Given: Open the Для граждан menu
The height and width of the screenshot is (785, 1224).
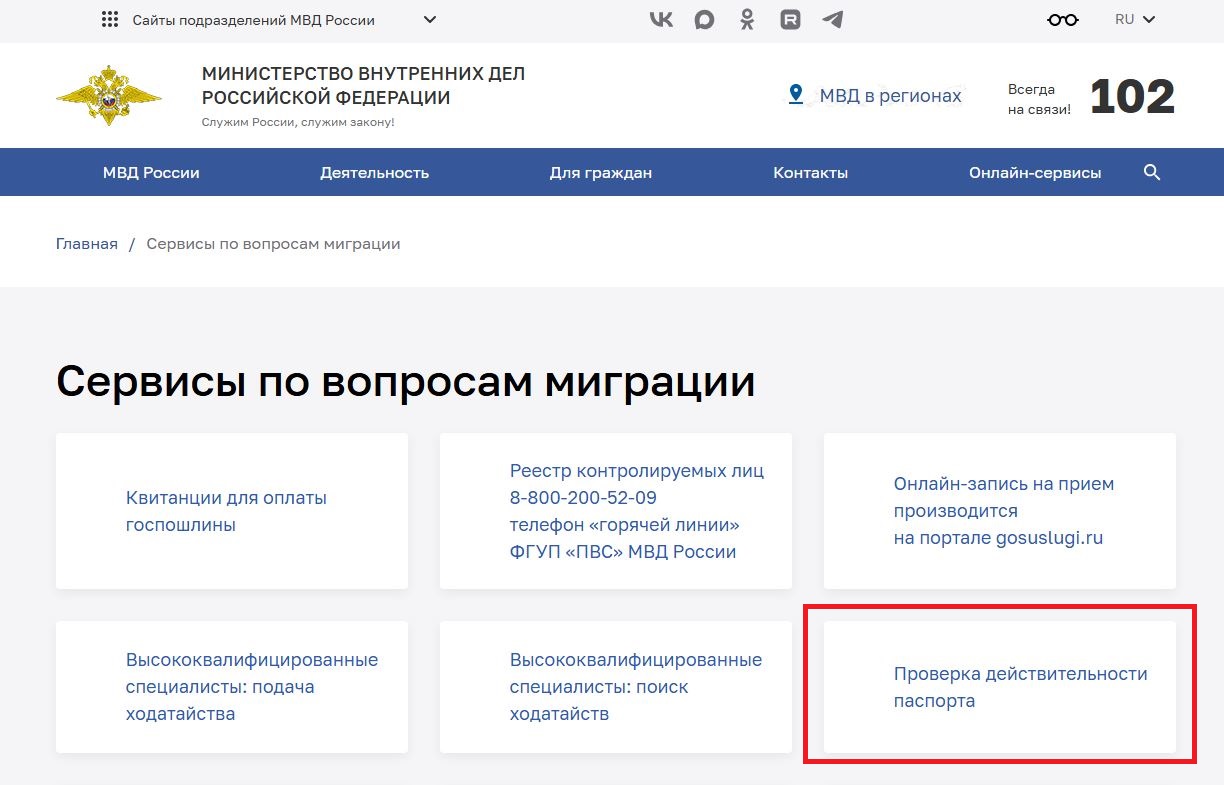Looking at the screenshot, I should coord(600,172).
